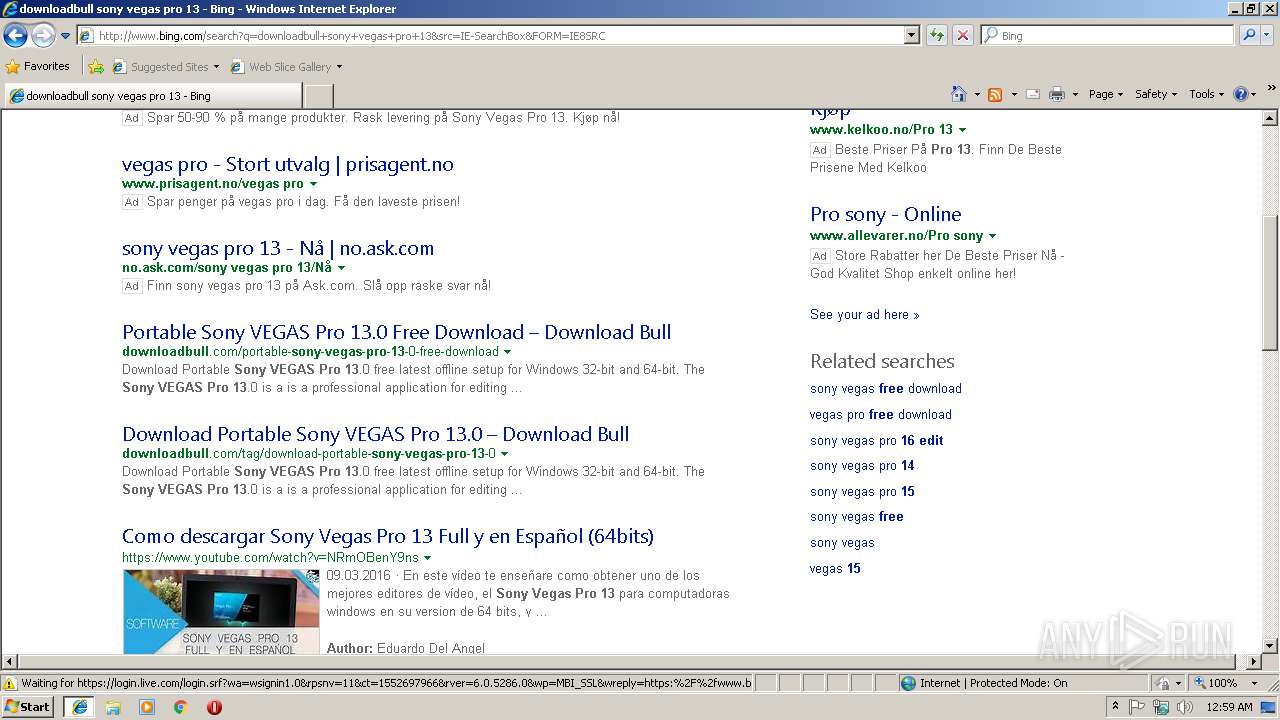The image size is (1280, 720).
Task: Open the Page menu
Action: pos(1105,94)
